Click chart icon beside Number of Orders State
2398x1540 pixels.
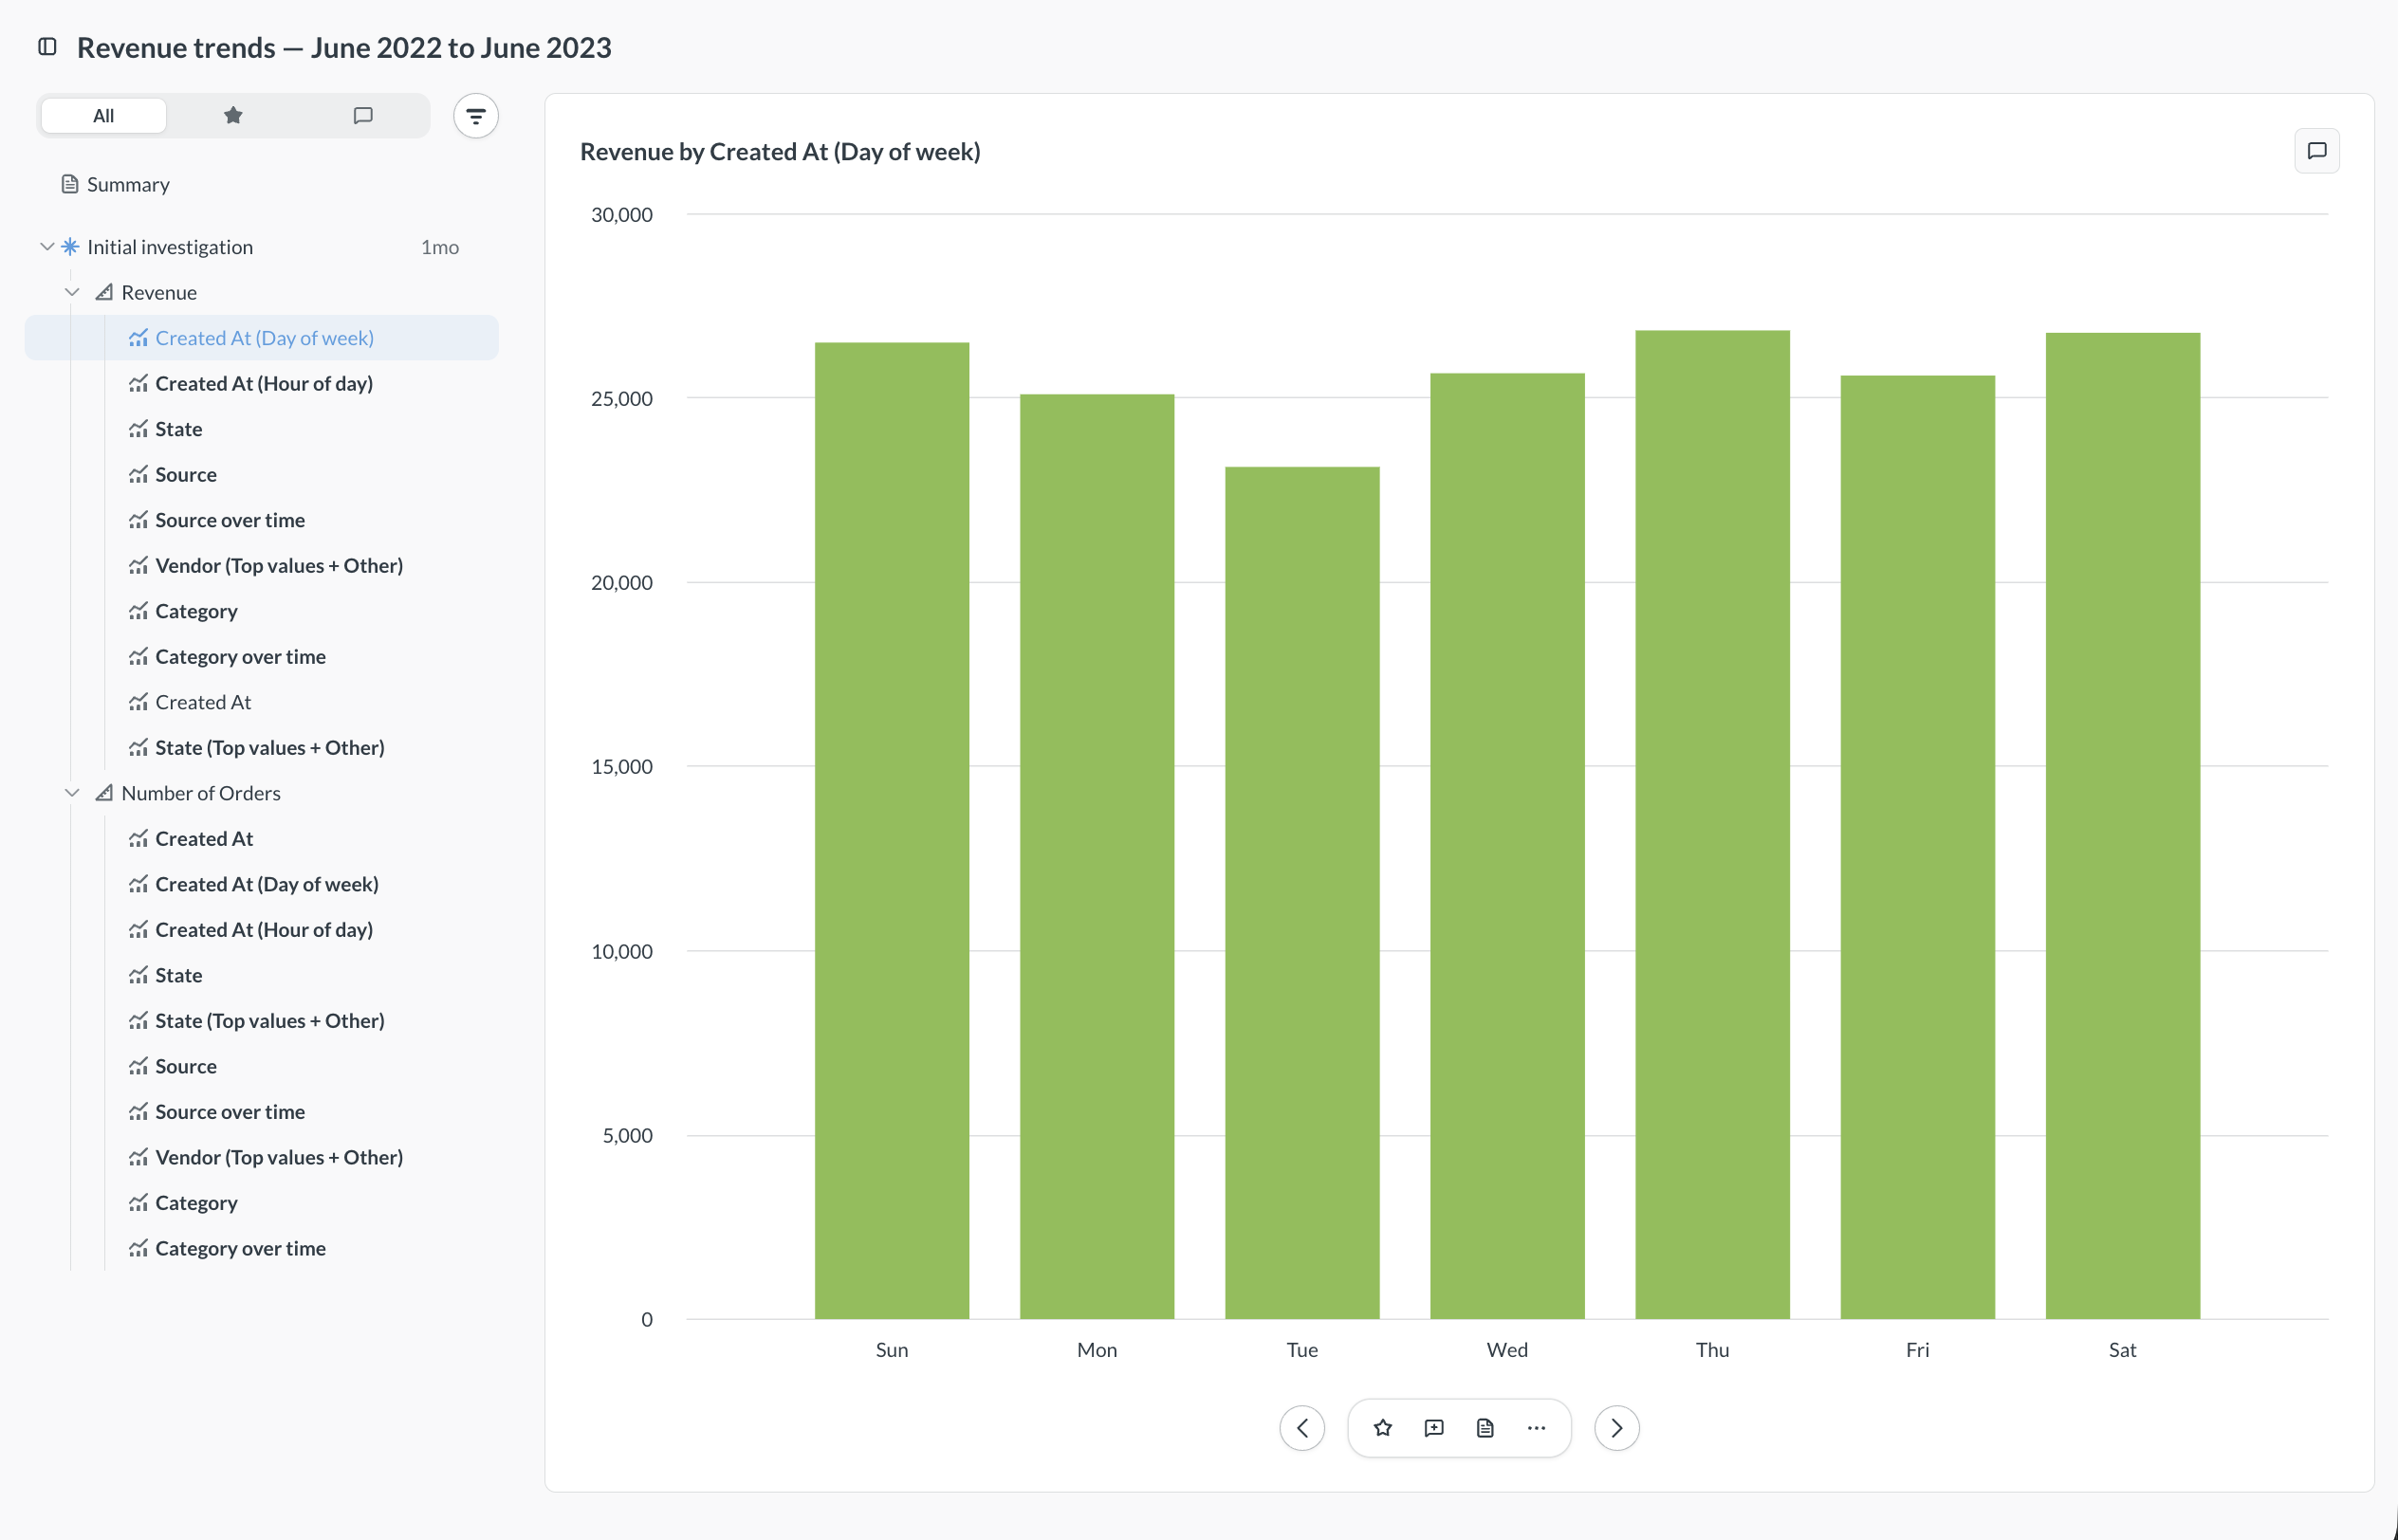tap(138, 975)
